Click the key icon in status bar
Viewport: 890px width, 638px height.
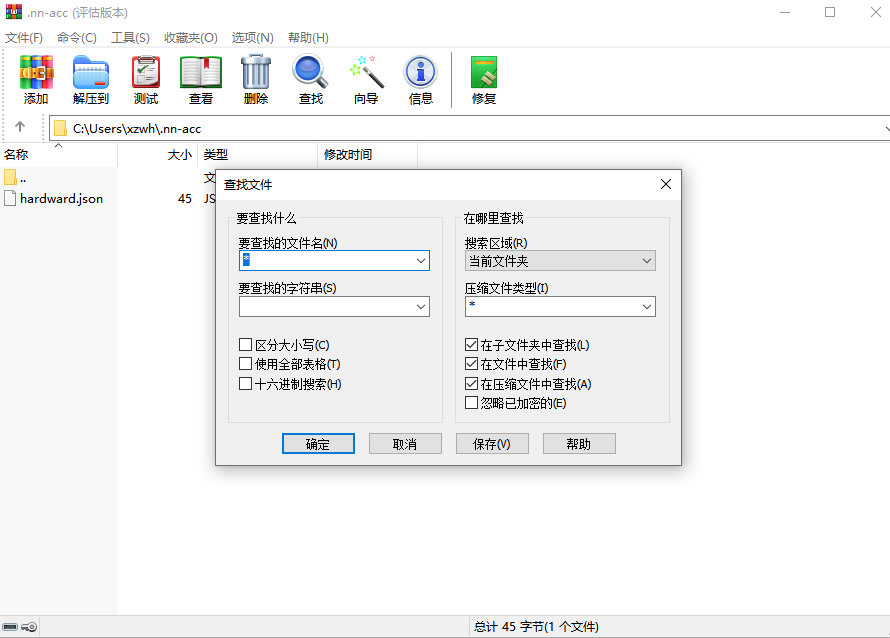tap(29, 627)
